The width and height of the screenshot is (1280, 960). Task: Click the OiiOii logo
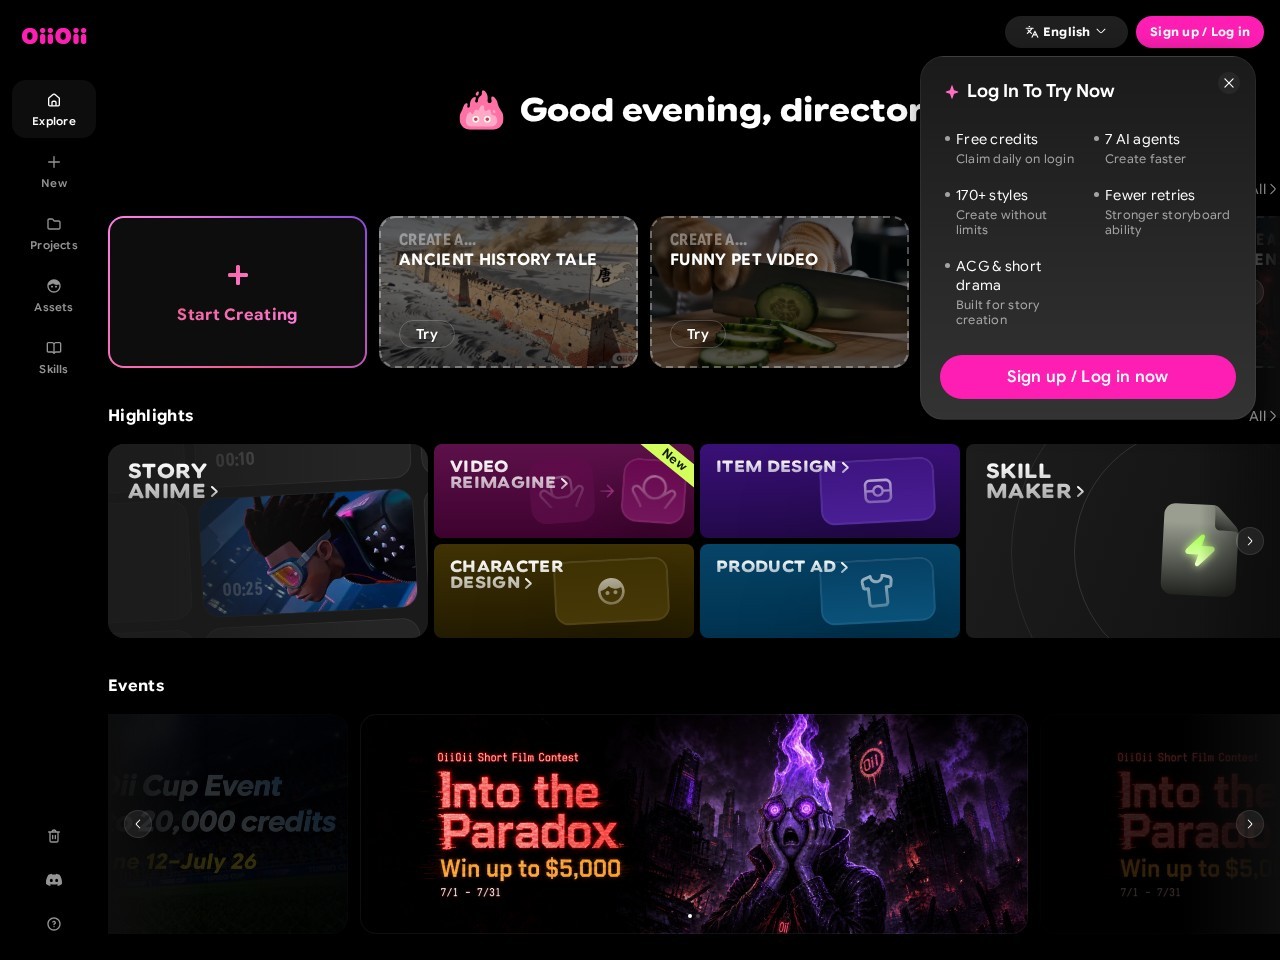(x=54, y=36)
